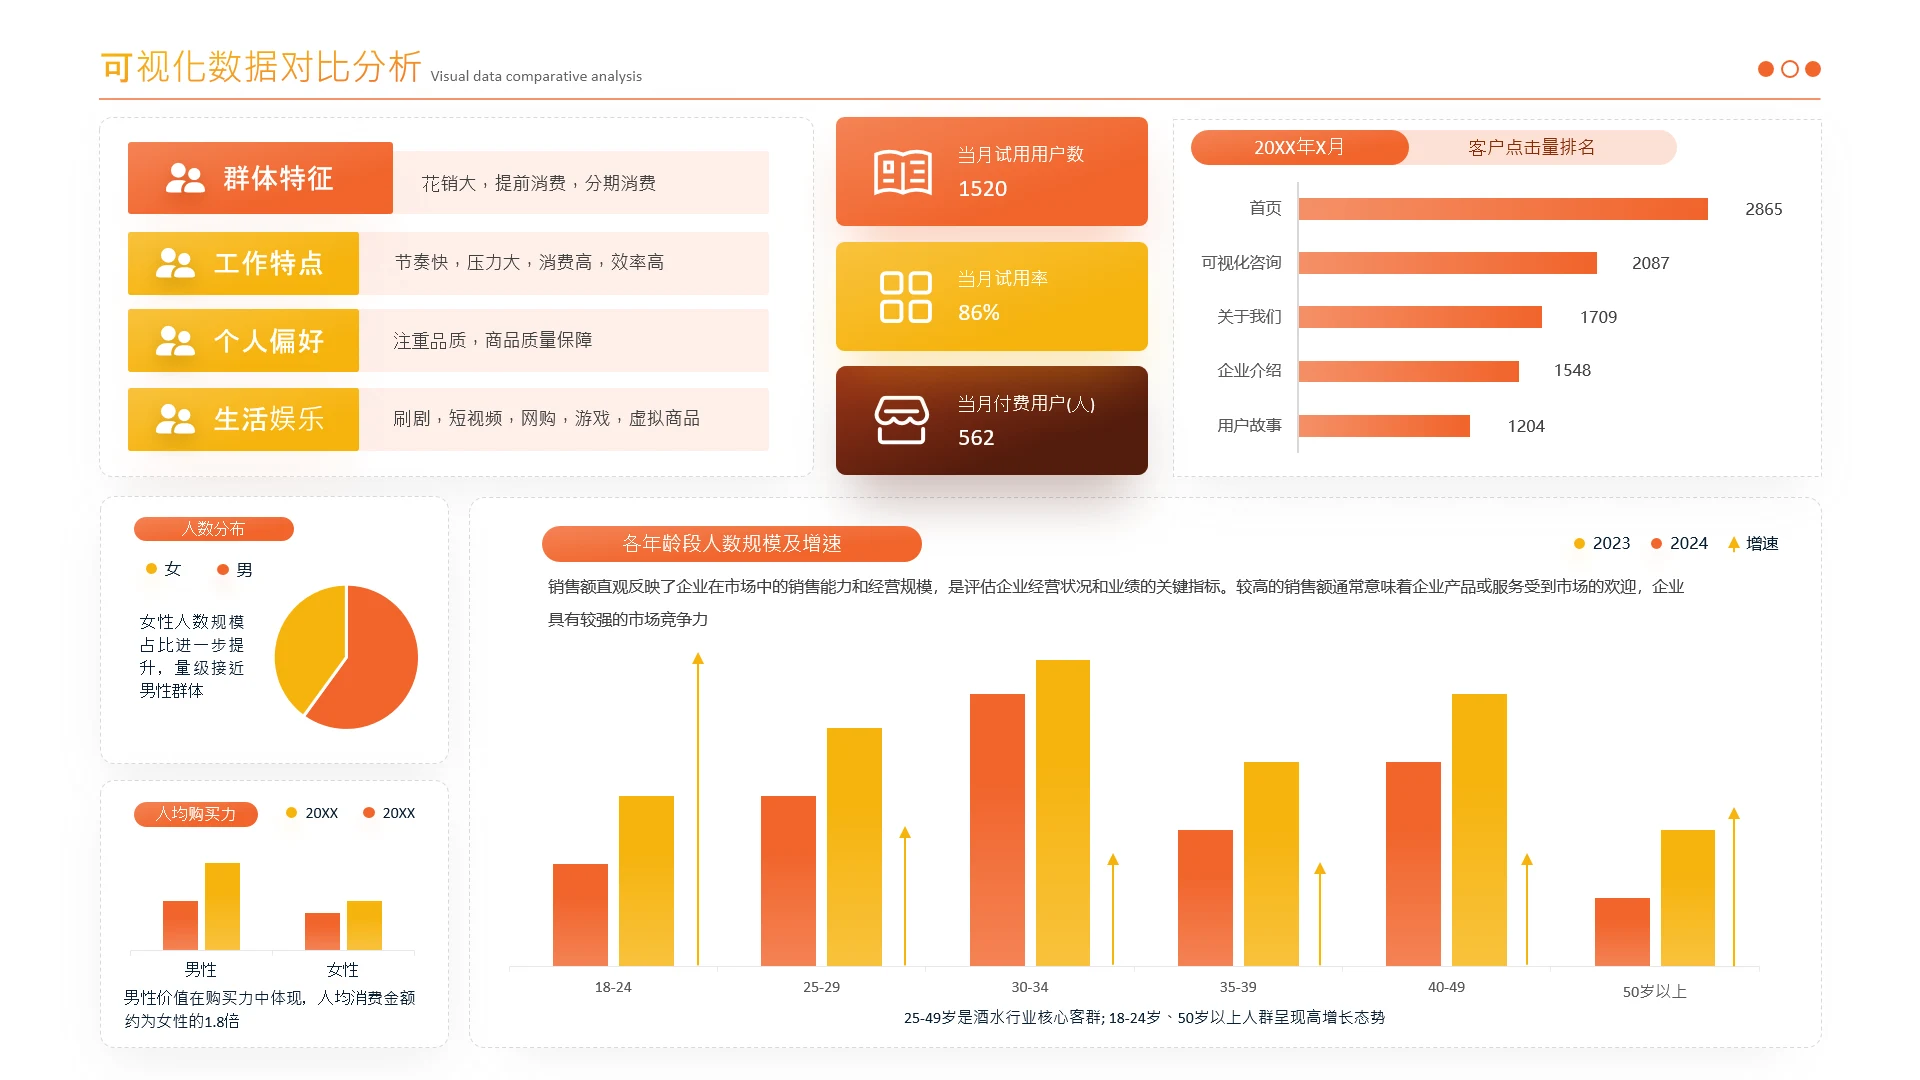Click the people icon beside 工作特点

[x=175, y=263]
